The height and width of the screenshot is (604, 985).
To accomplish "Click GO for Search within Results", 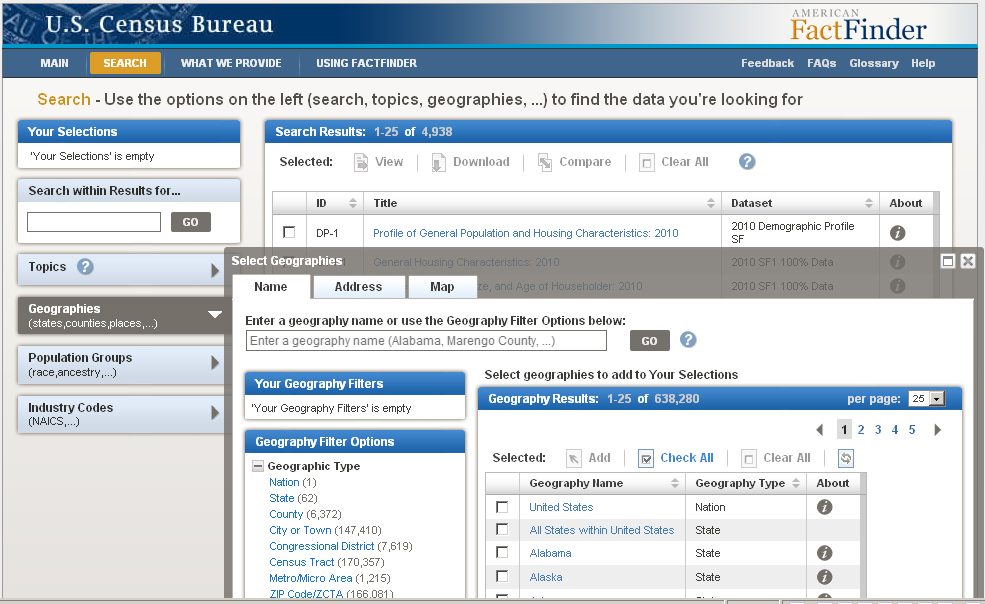I will (x=190, y=222).
